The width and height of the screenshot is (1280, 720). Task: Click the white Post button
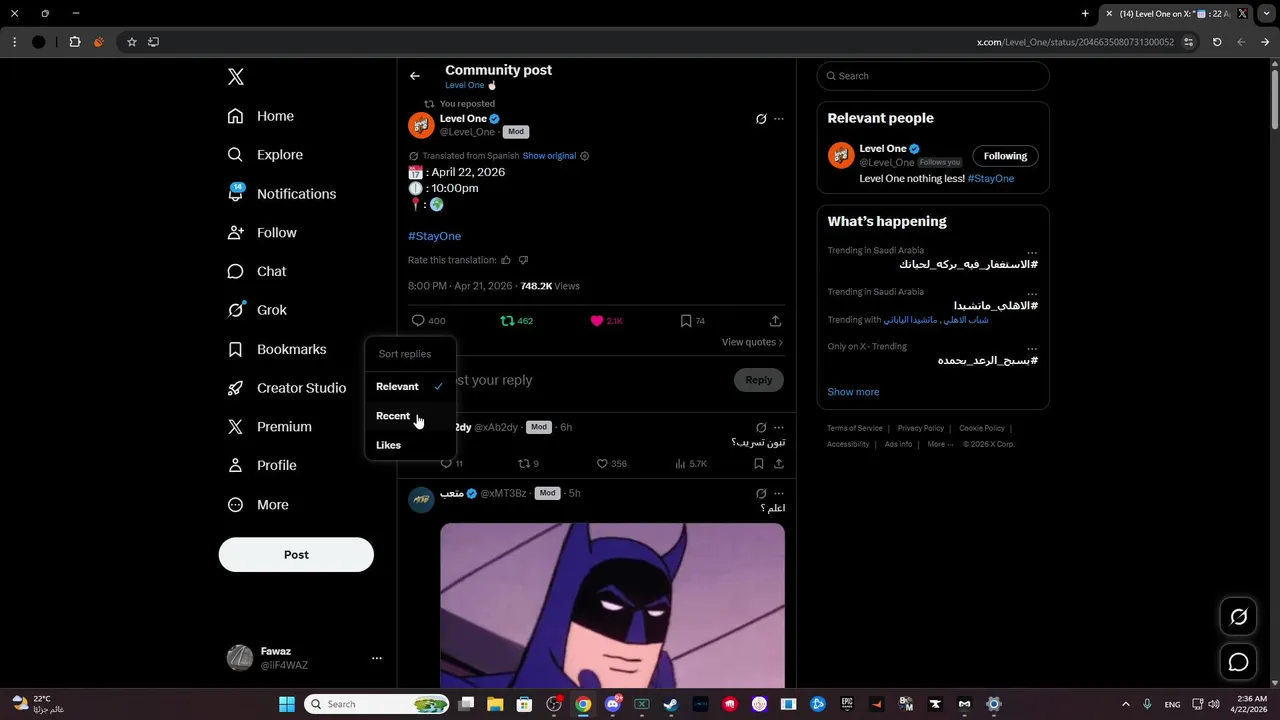point(296,554)
